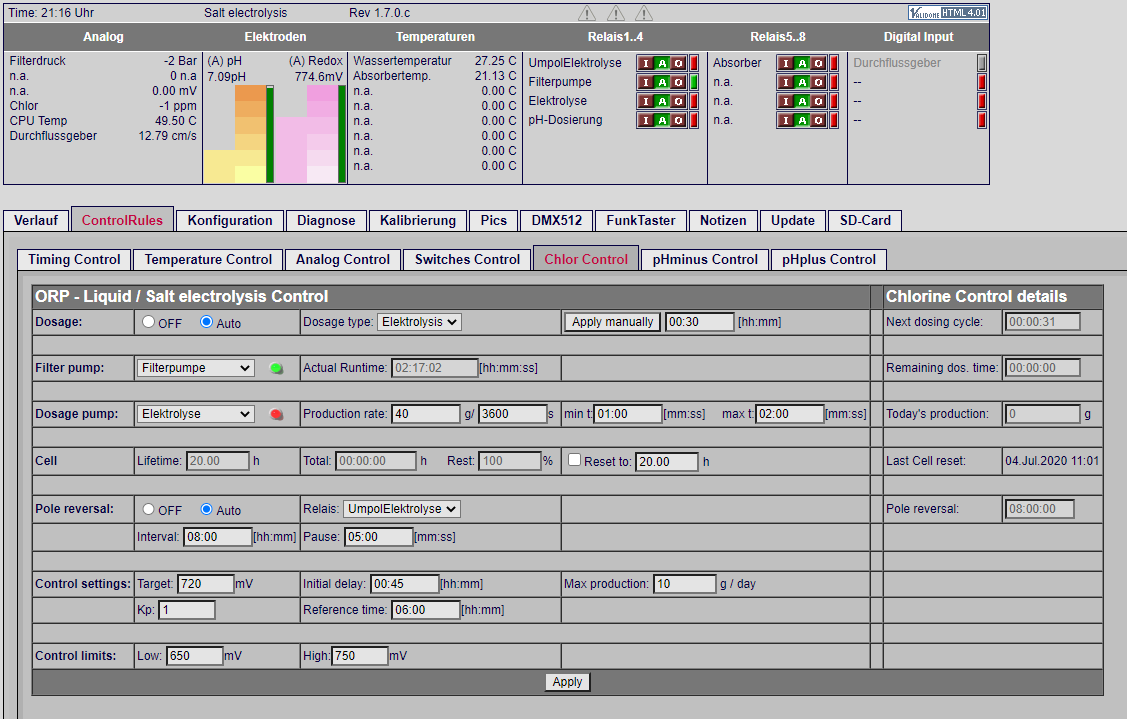The height and width of the screenshot is (719, 1127).
Task: Turn pH-Dosierung relay off (O)
Action: click(678, 120)
